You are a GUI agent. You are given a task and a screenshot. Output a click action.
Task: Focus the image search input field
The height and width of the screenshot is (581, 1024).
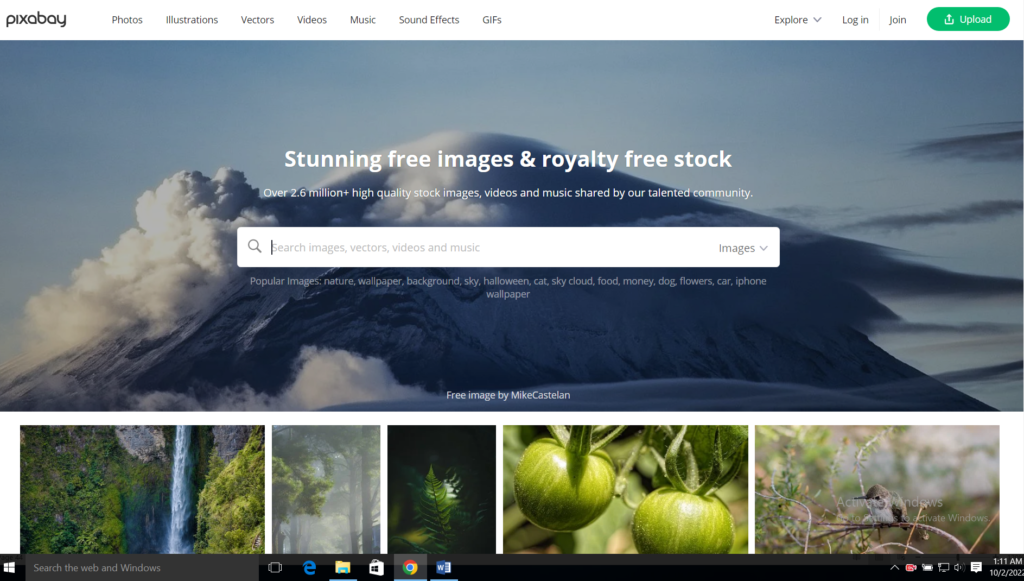(x=490, y=247)
